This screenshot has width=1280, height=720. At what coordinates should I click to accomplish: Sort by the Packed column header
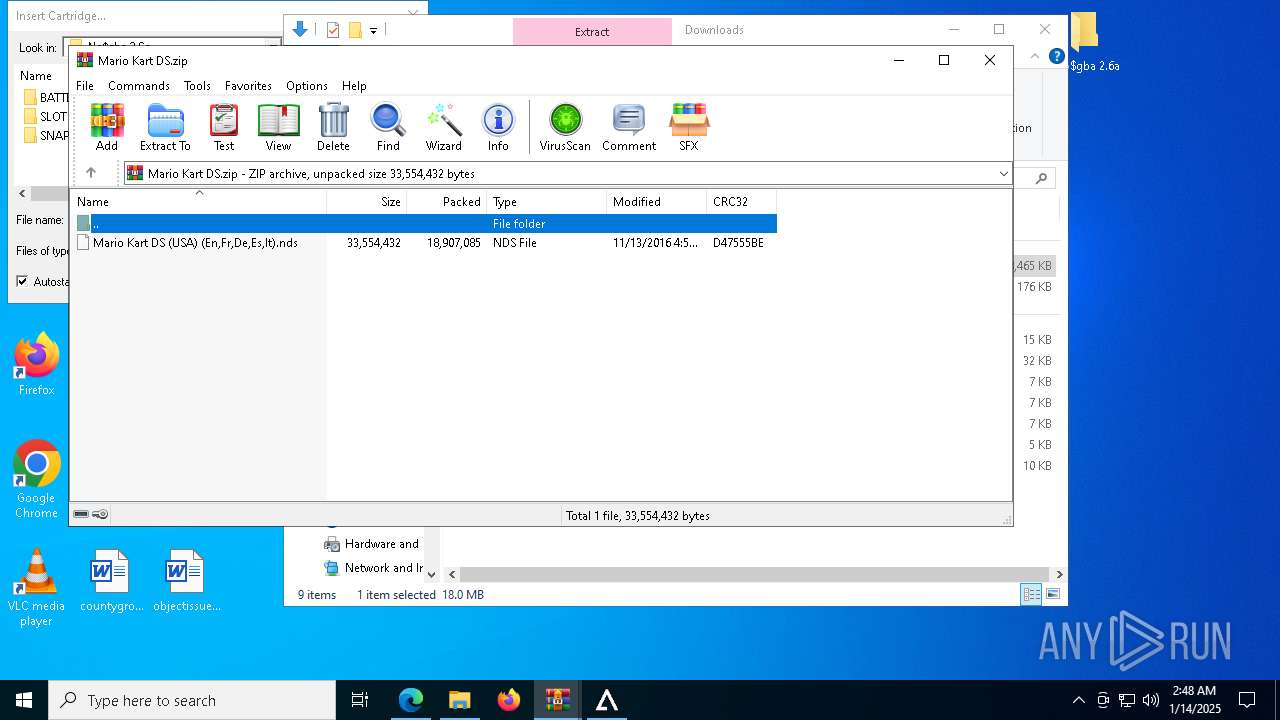[447, 202]
